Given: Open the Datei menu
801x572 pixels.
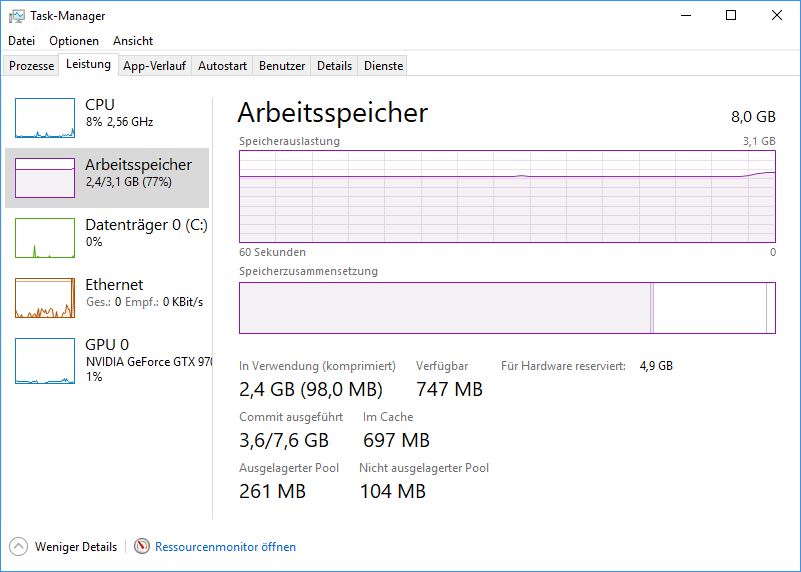Looking at the screenshot, I should pos(21,41).
